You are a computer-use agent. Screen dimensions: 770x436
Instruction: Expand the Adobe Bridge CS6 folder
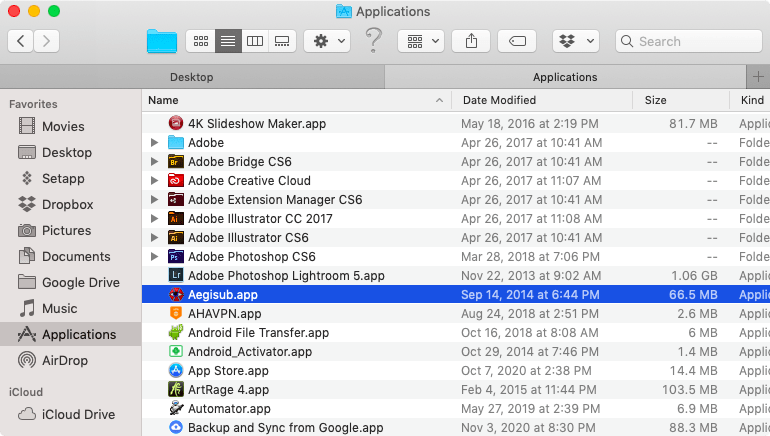(x=154, y=162)
